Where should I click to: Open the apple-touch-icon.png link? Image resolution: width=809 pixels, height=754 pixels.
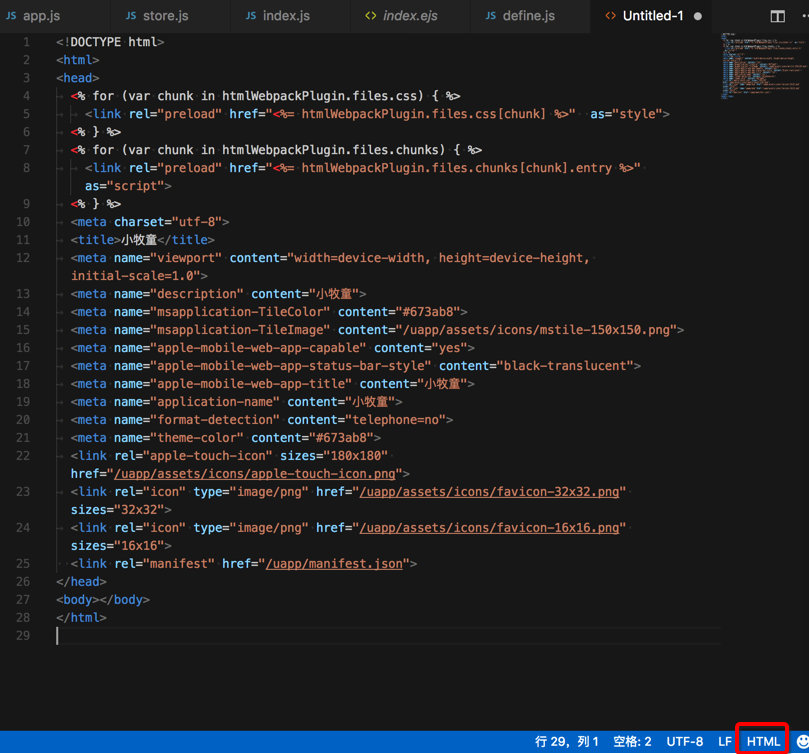tap(254, 474)
